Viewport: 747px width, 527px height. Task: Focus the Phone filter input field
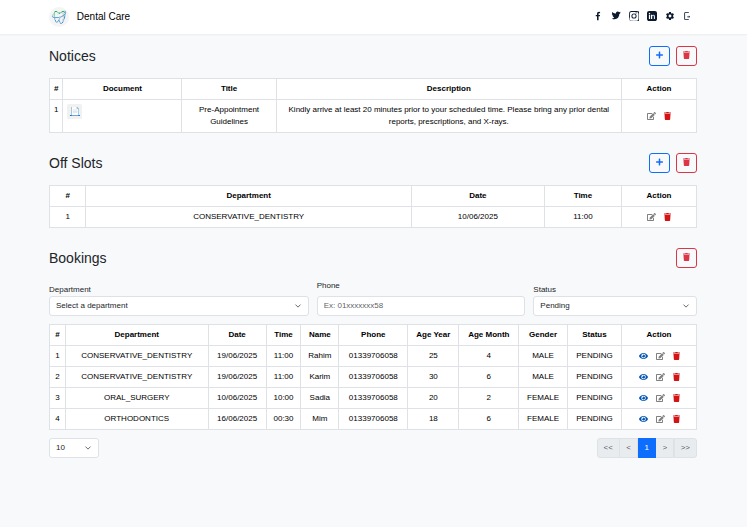pyautogui.click(x=421, y=306)
